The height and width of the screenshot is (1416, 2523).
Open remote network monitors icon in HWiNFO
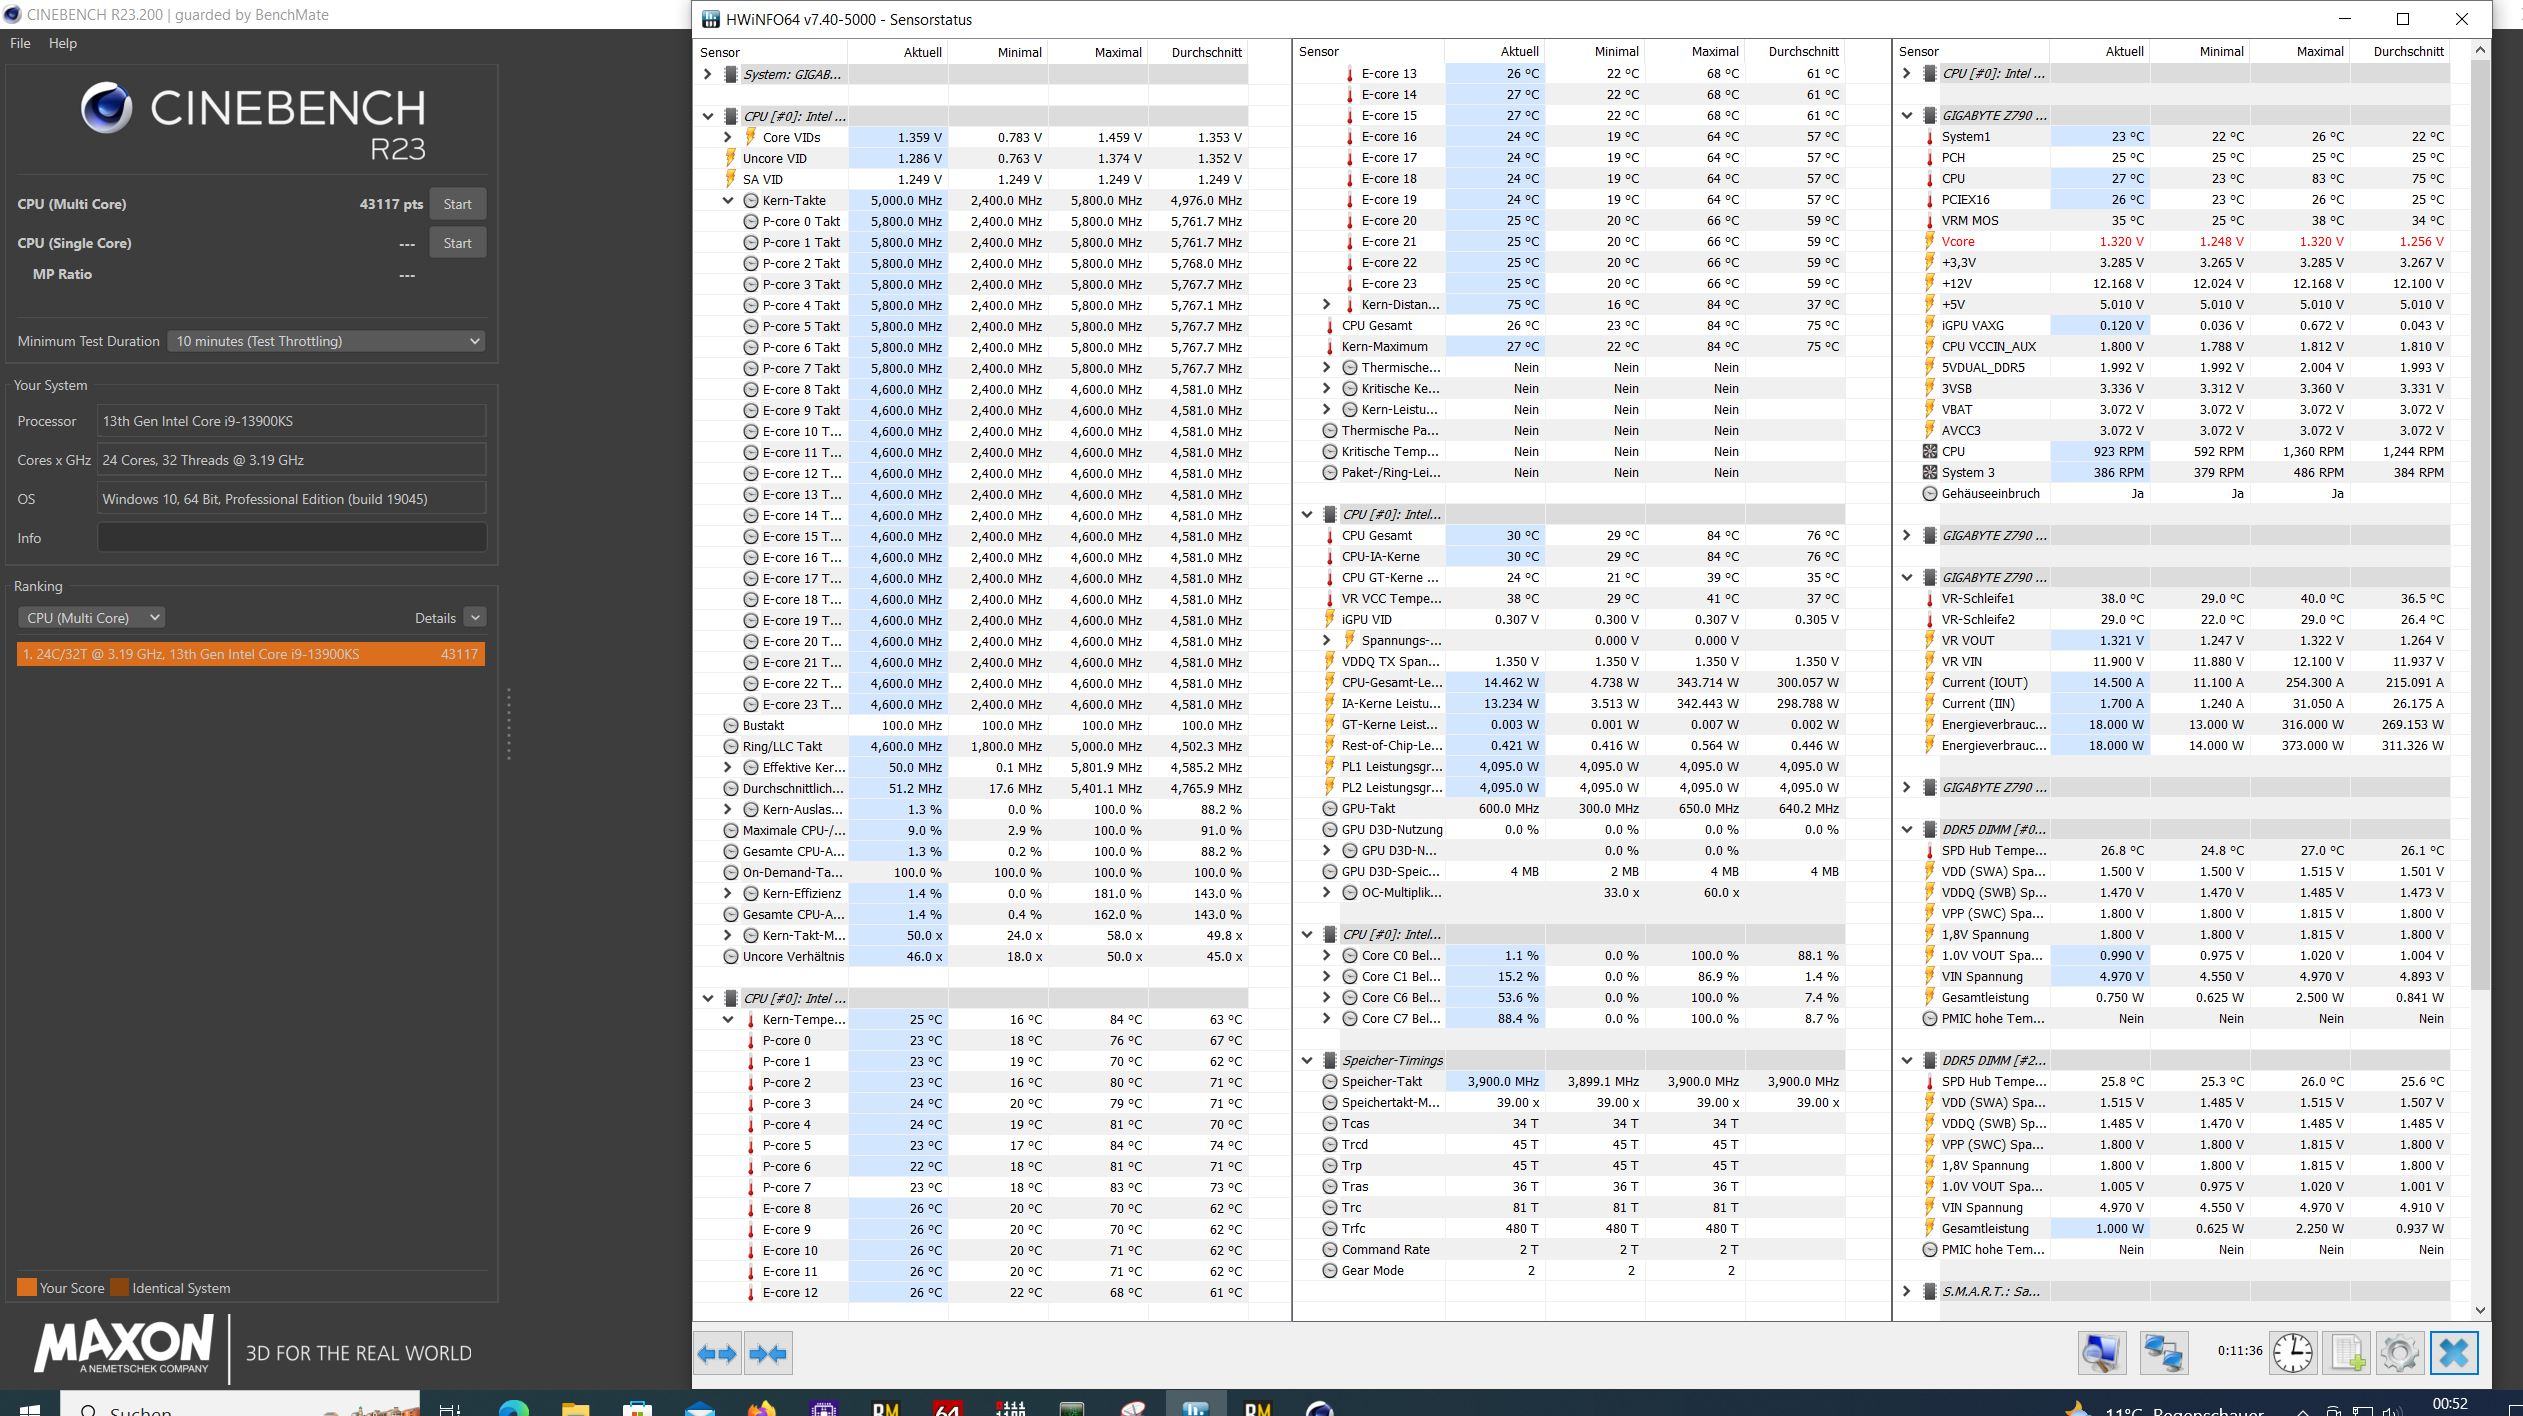(2162, 1353)
